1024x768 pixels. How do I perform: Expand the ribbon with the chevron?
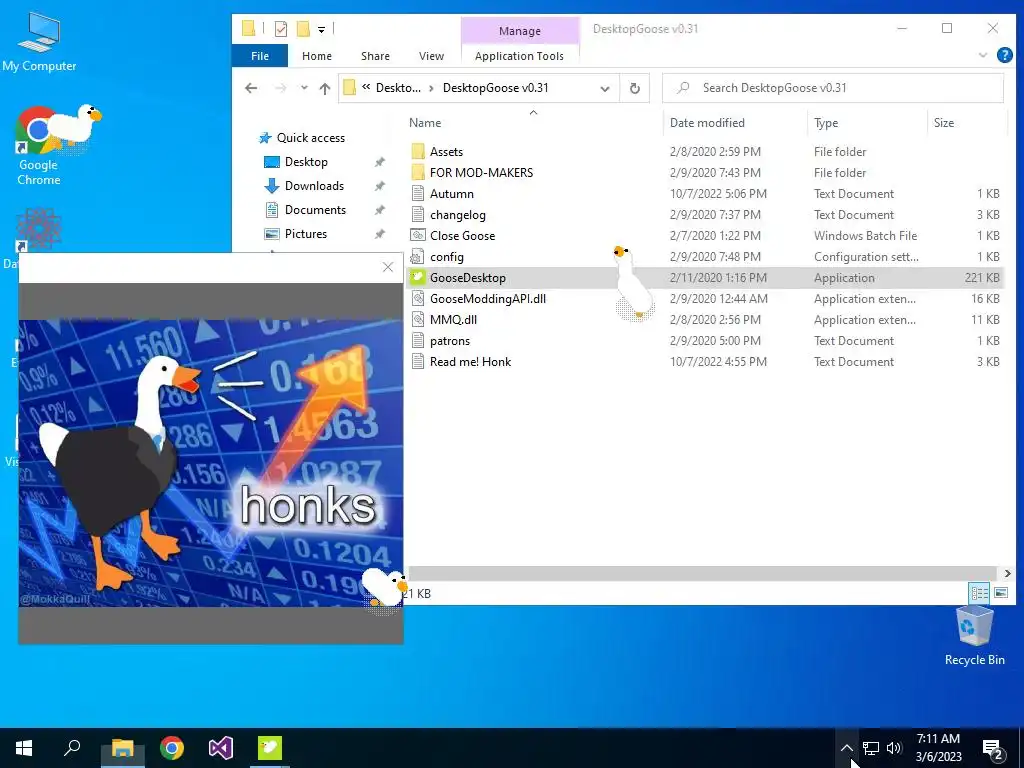pos(982,56)
